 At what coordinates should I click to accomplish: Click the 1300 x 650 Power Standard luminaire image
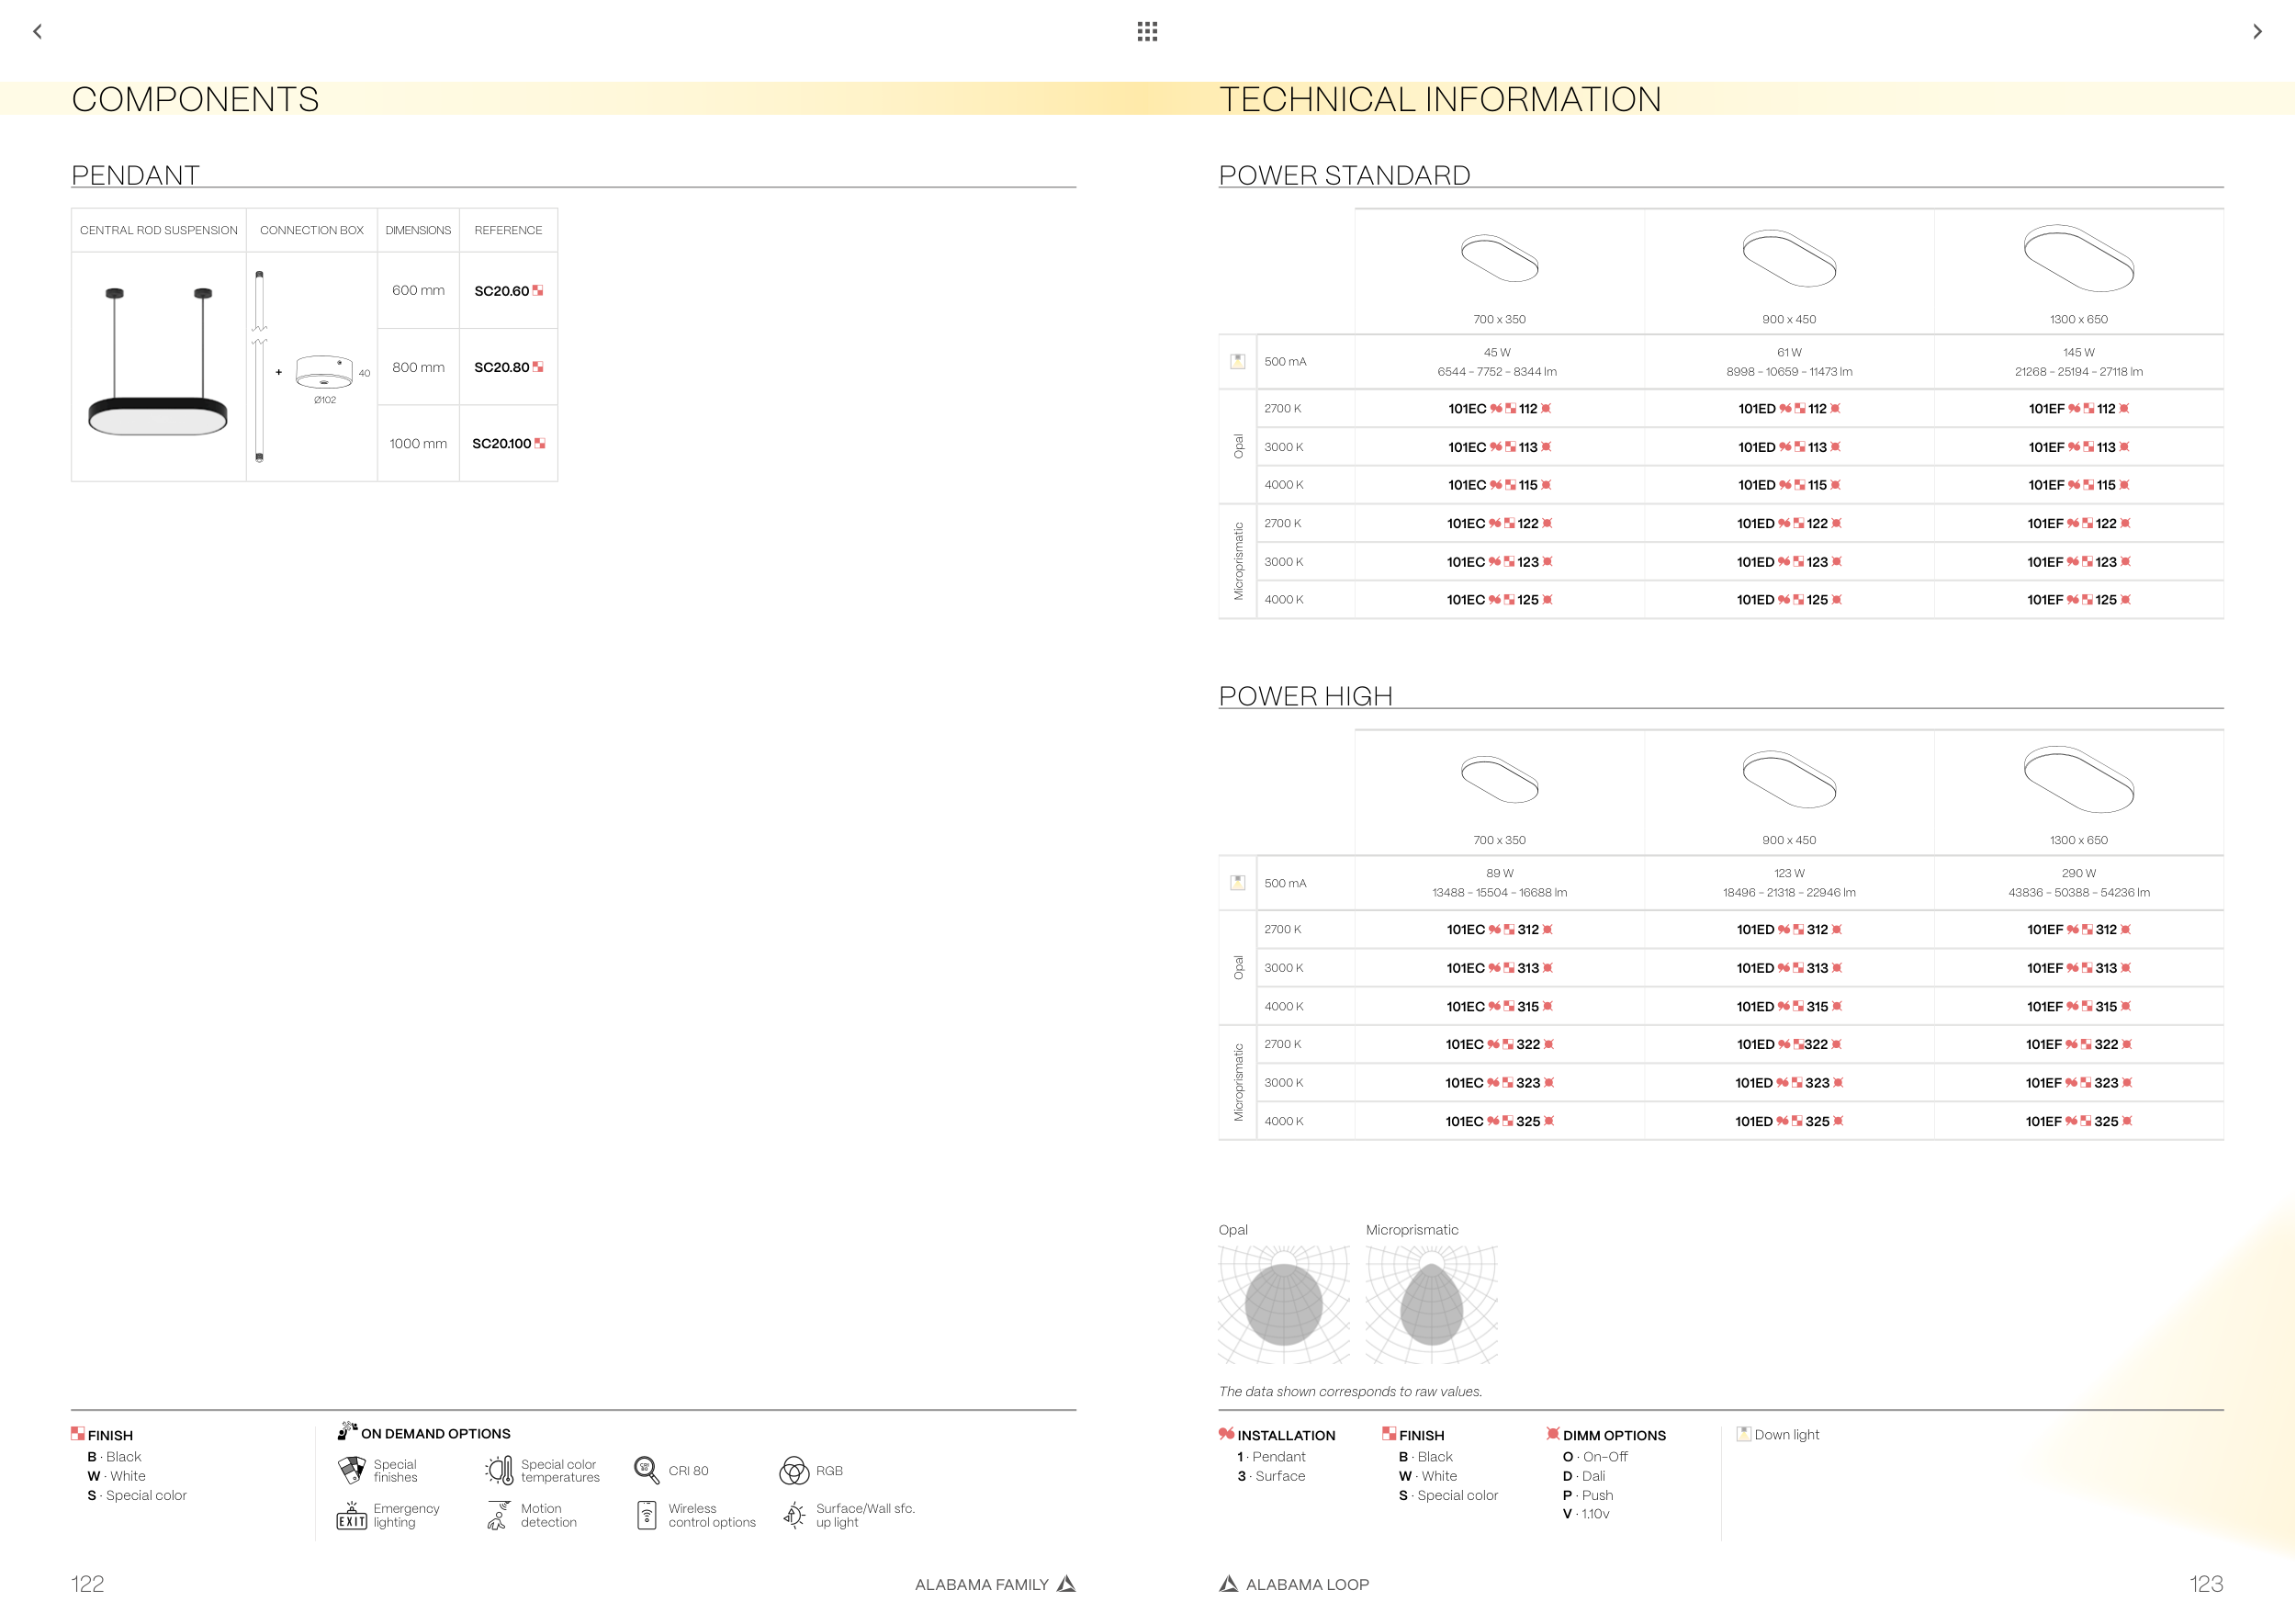[x=2078, y=258]
